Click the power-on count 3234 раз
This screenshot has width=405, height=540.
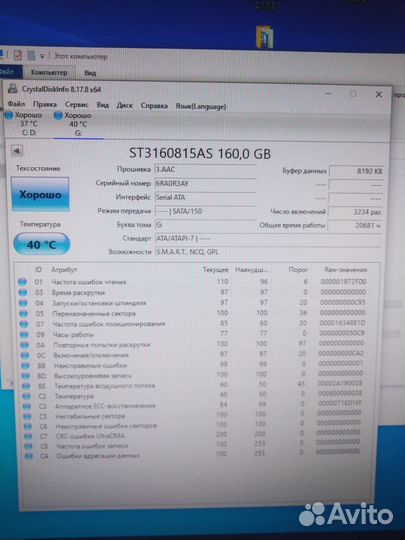(355, 212)
